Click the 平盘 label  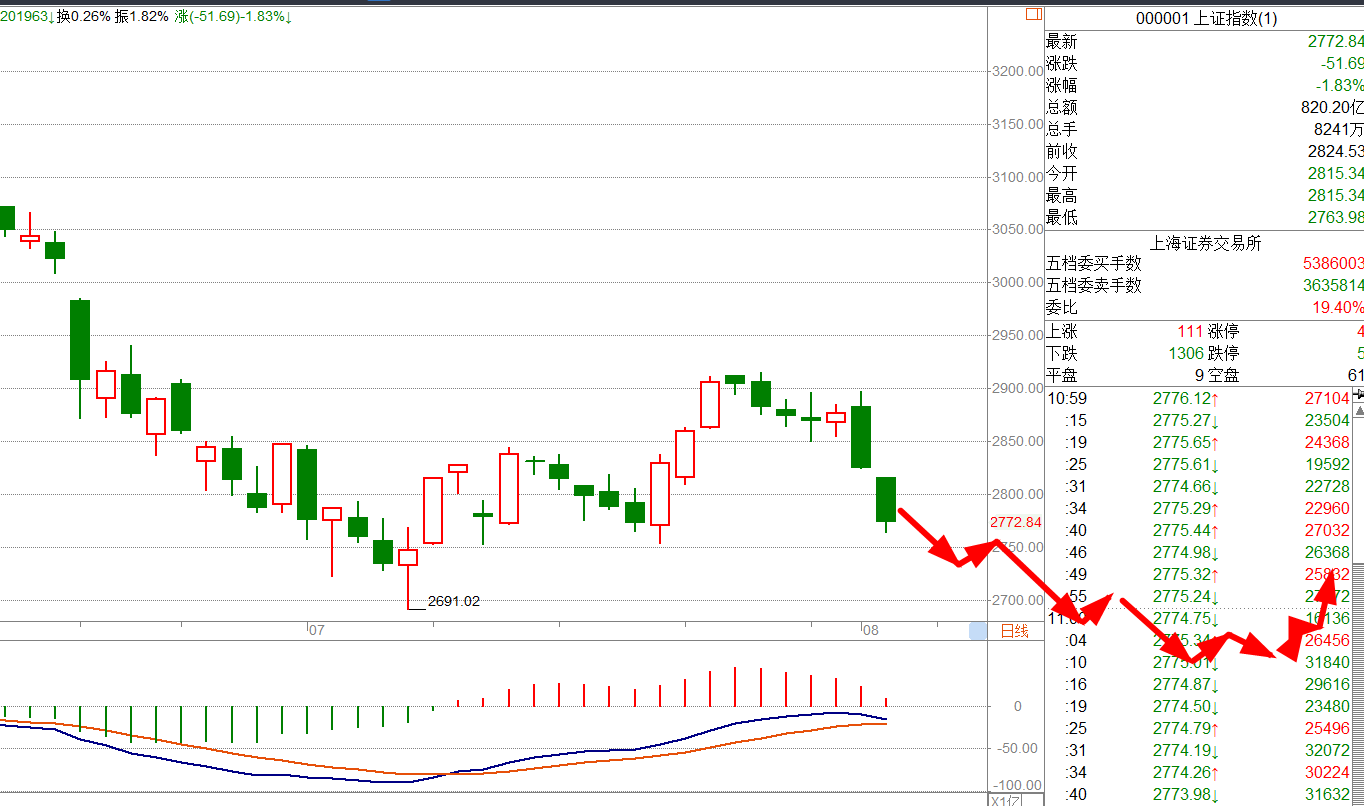[x=1062, y=376]
